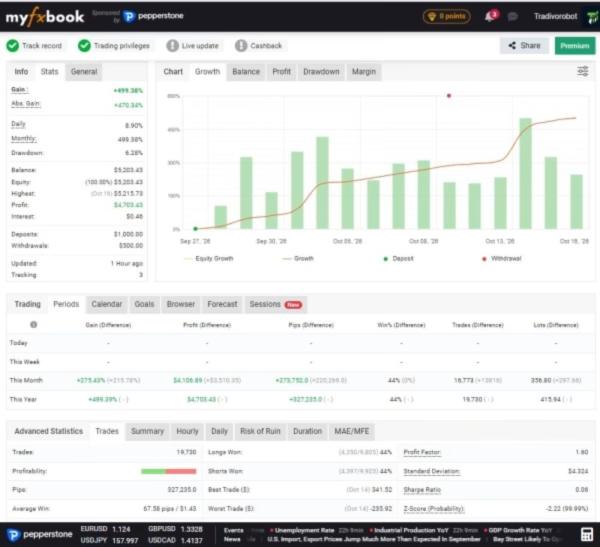Open the Daily statistics tab
This screenshot has width=600, height=547.
coord(219,431)
